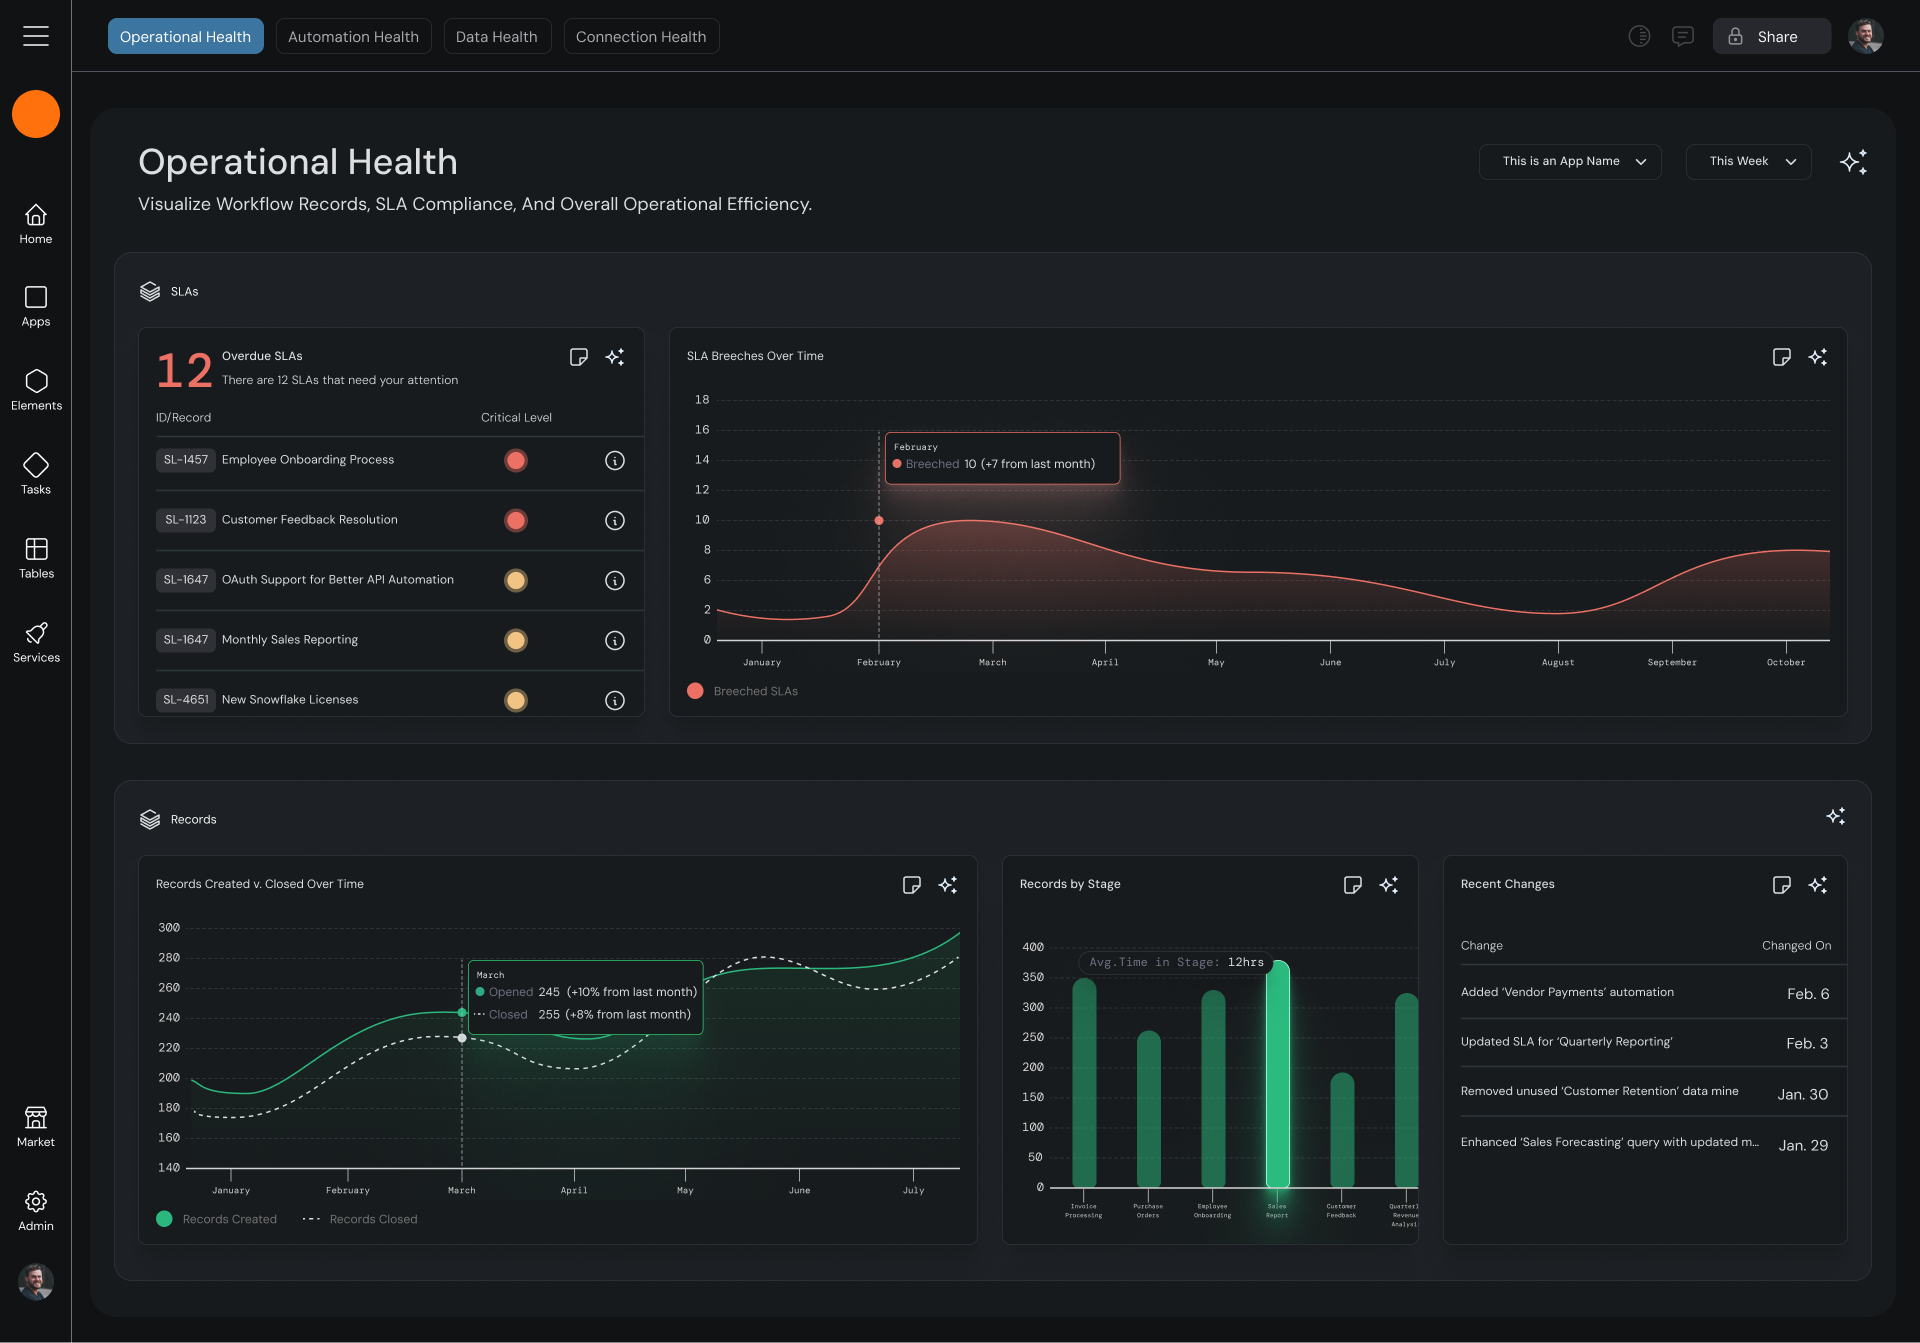Switch to Connection Health tab

pyautogui.click(x=641, y=36)
